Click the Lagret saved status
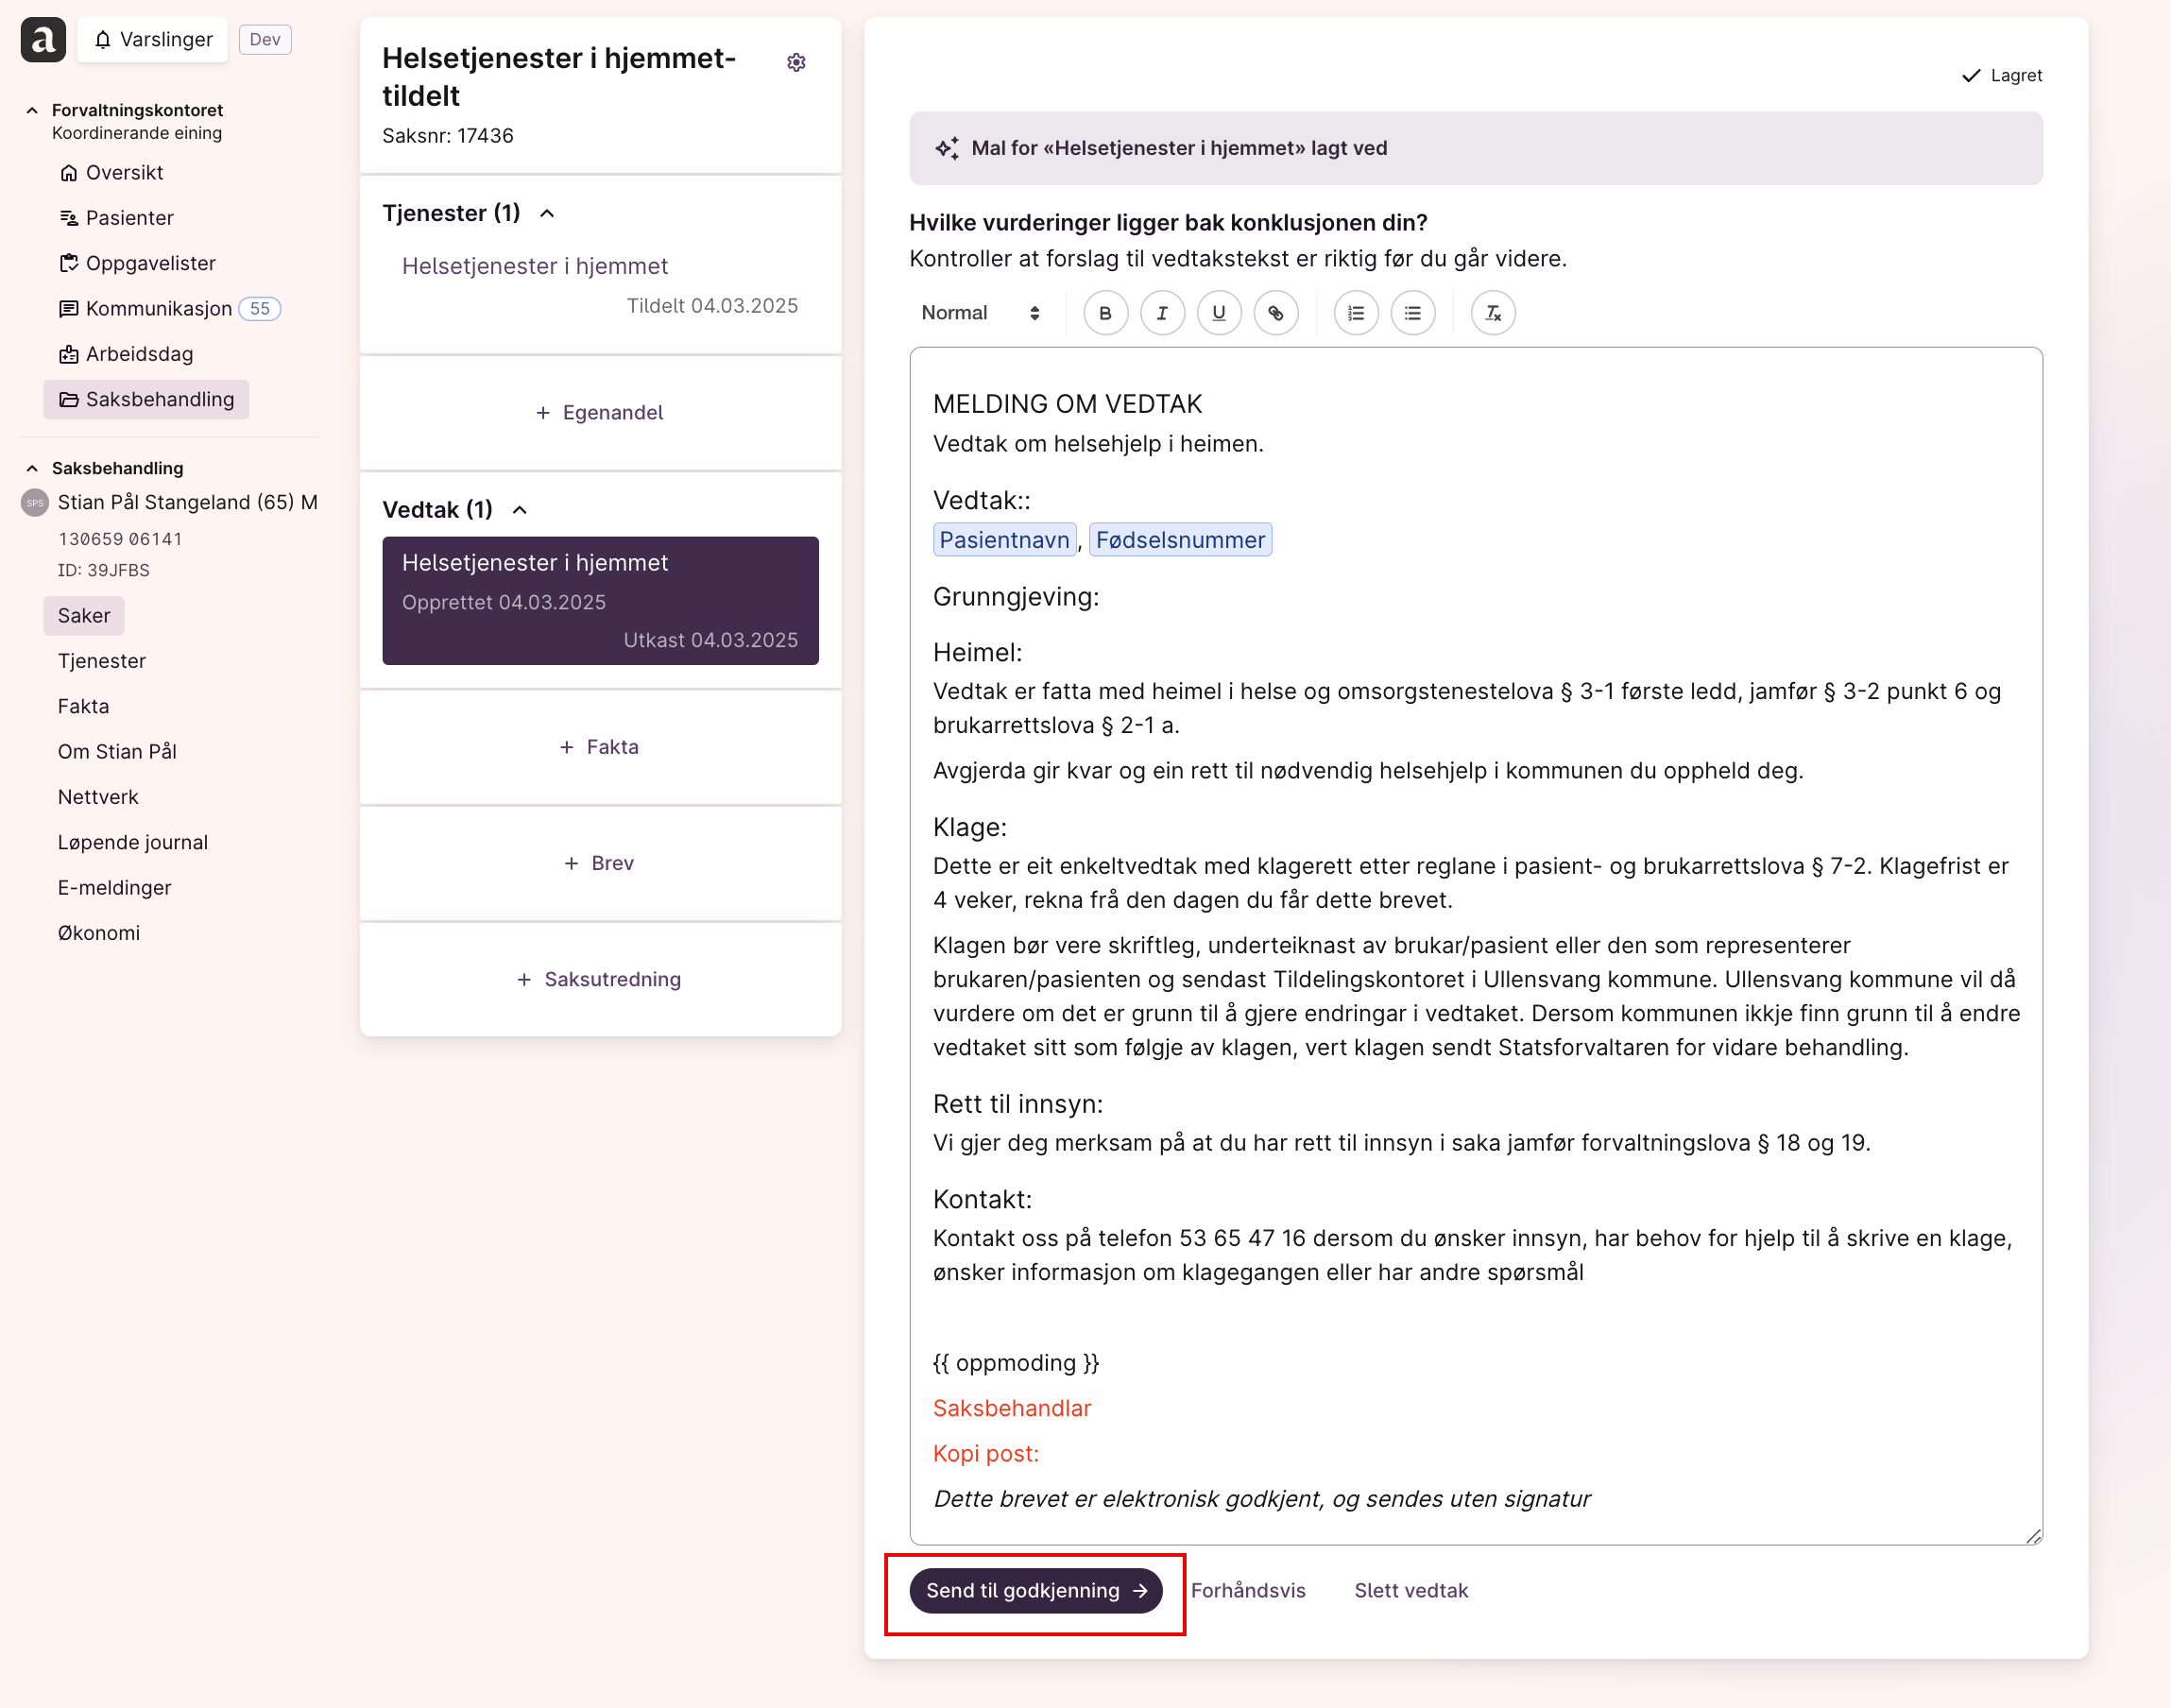2171x1708 pixels. pos(2002,76)
